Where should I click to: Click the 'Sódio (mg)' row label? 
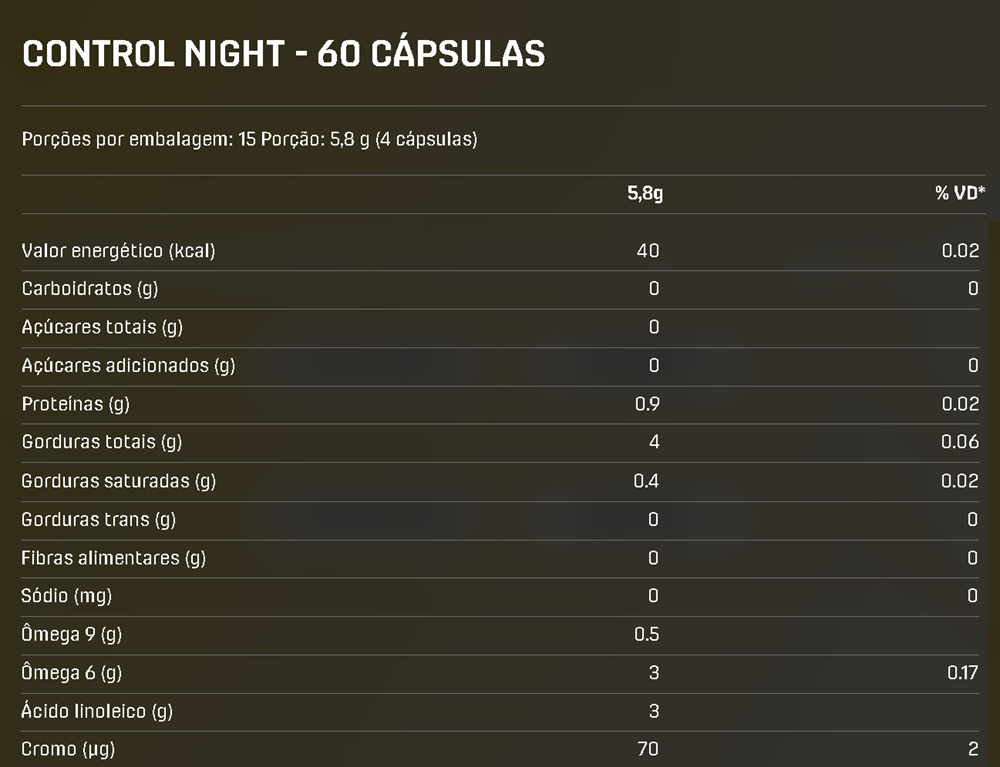67,596
